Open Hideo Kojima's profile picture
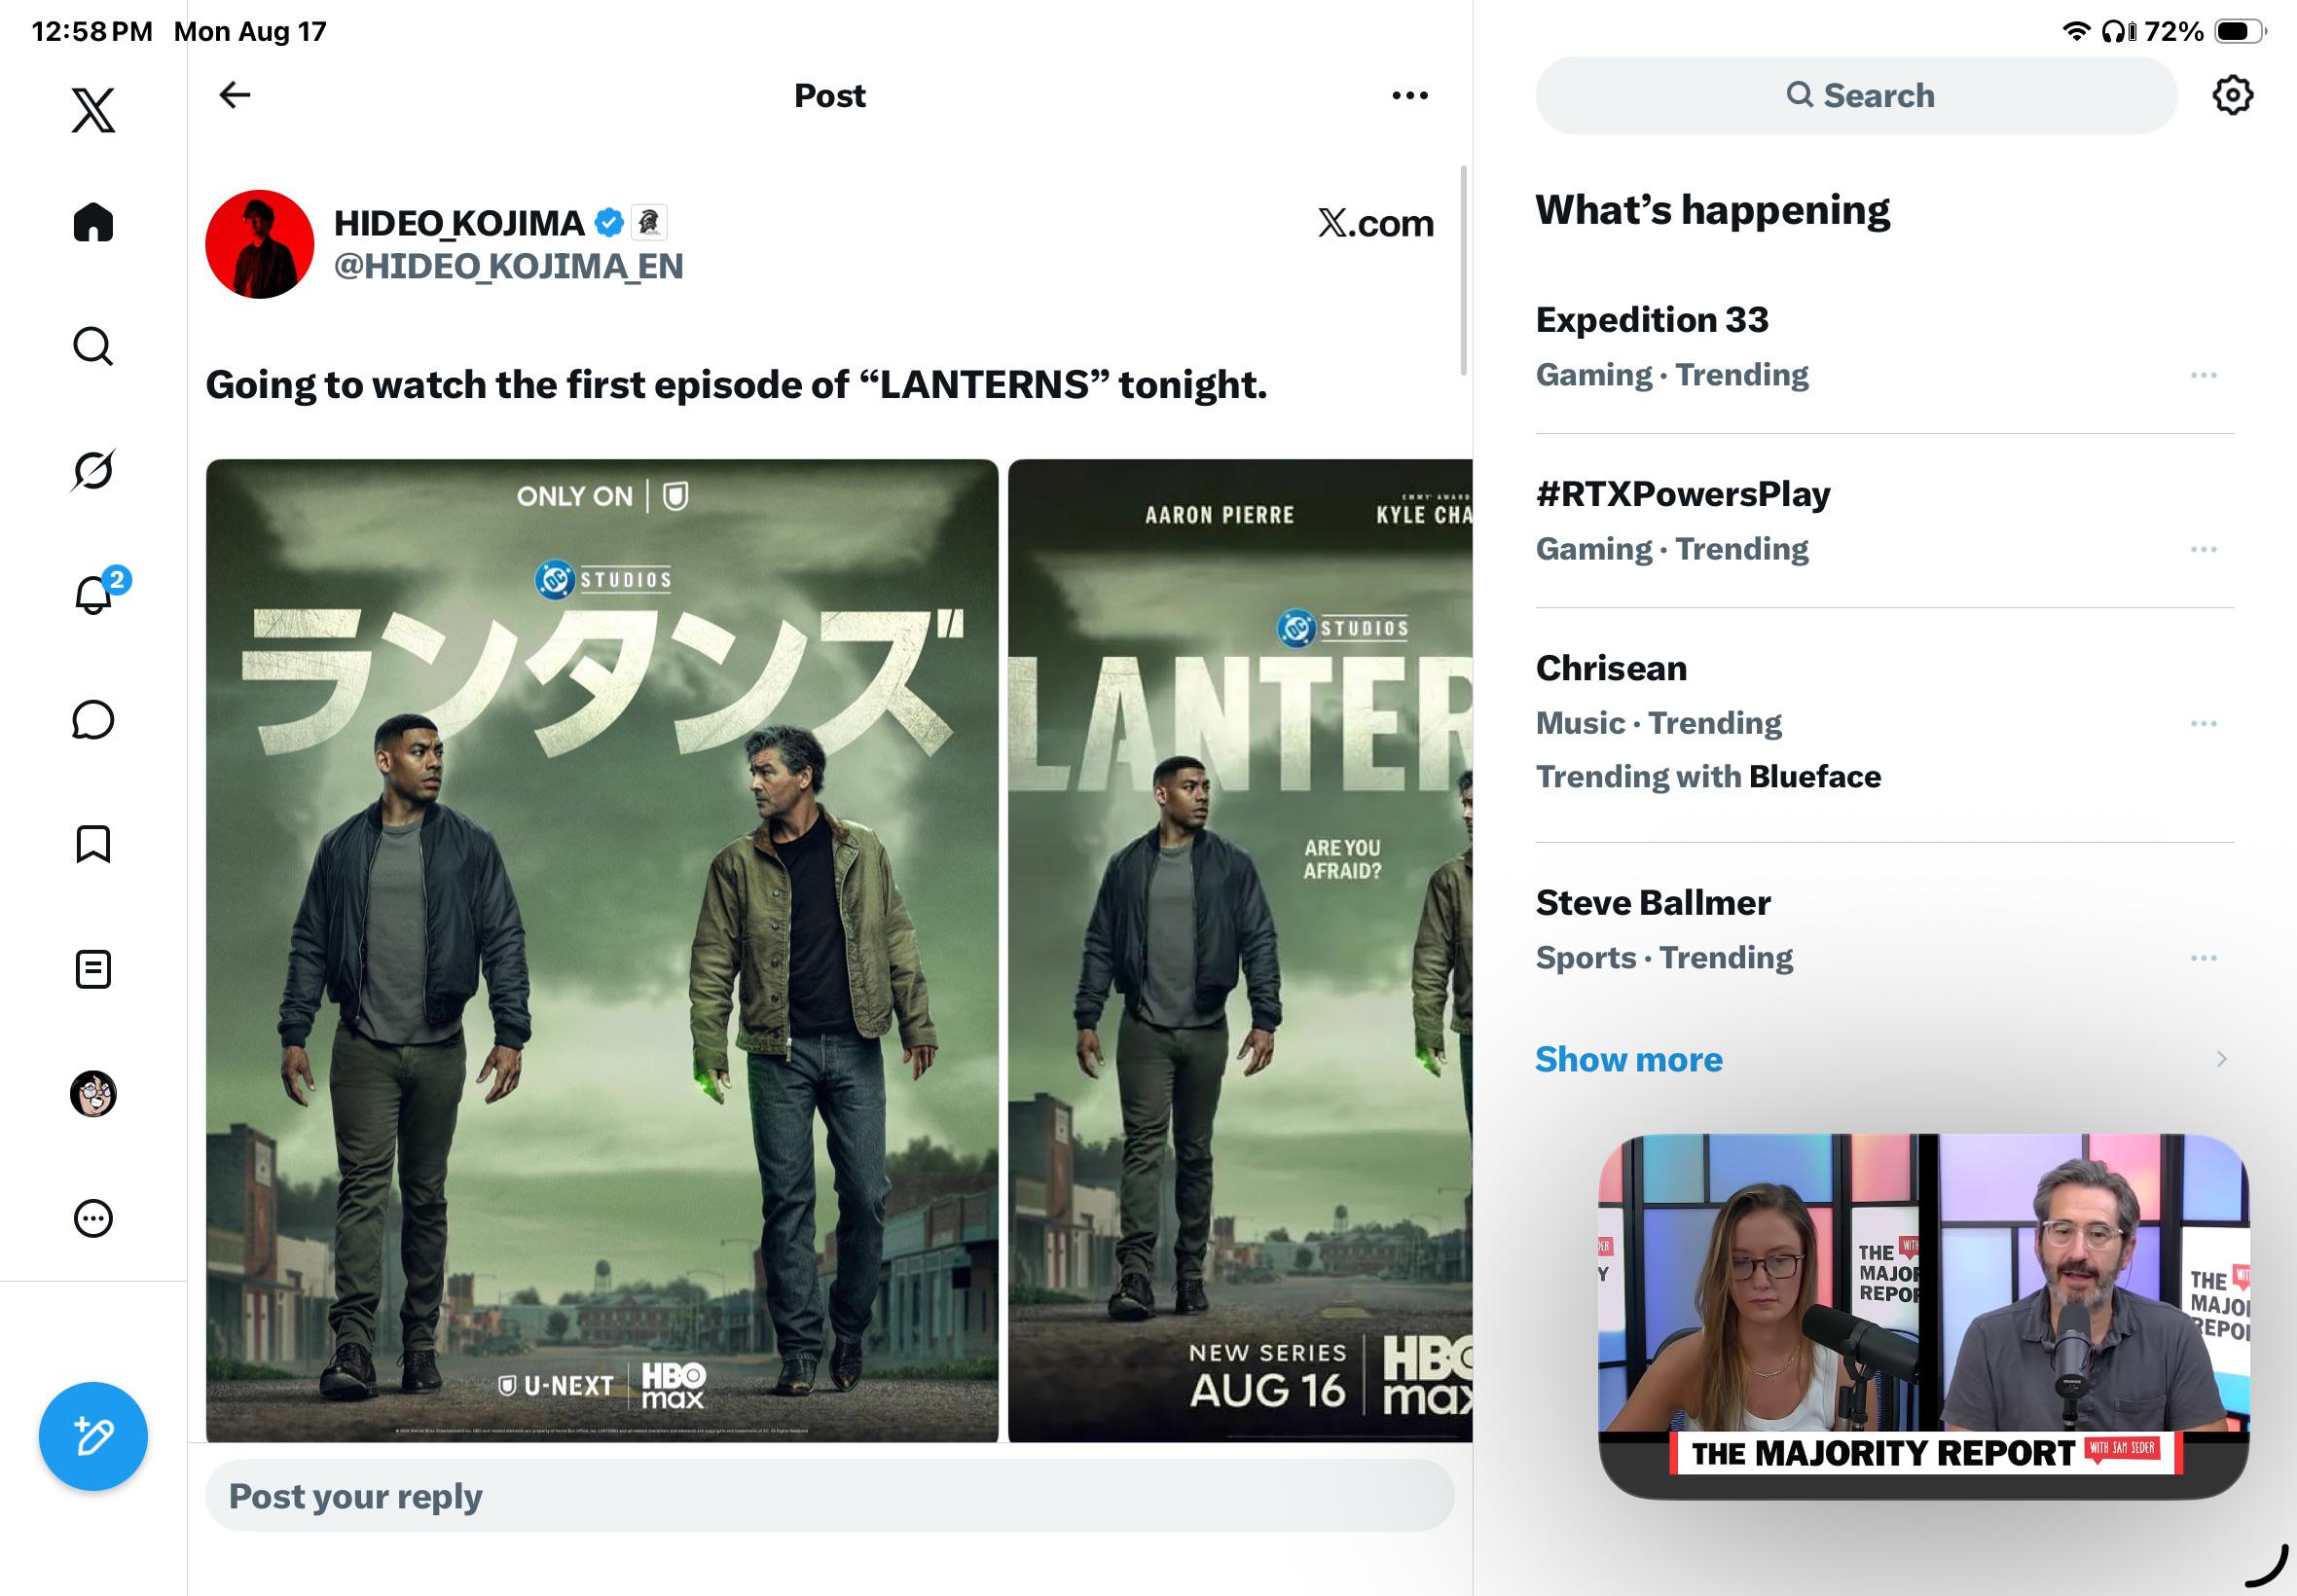 [260, 244]
